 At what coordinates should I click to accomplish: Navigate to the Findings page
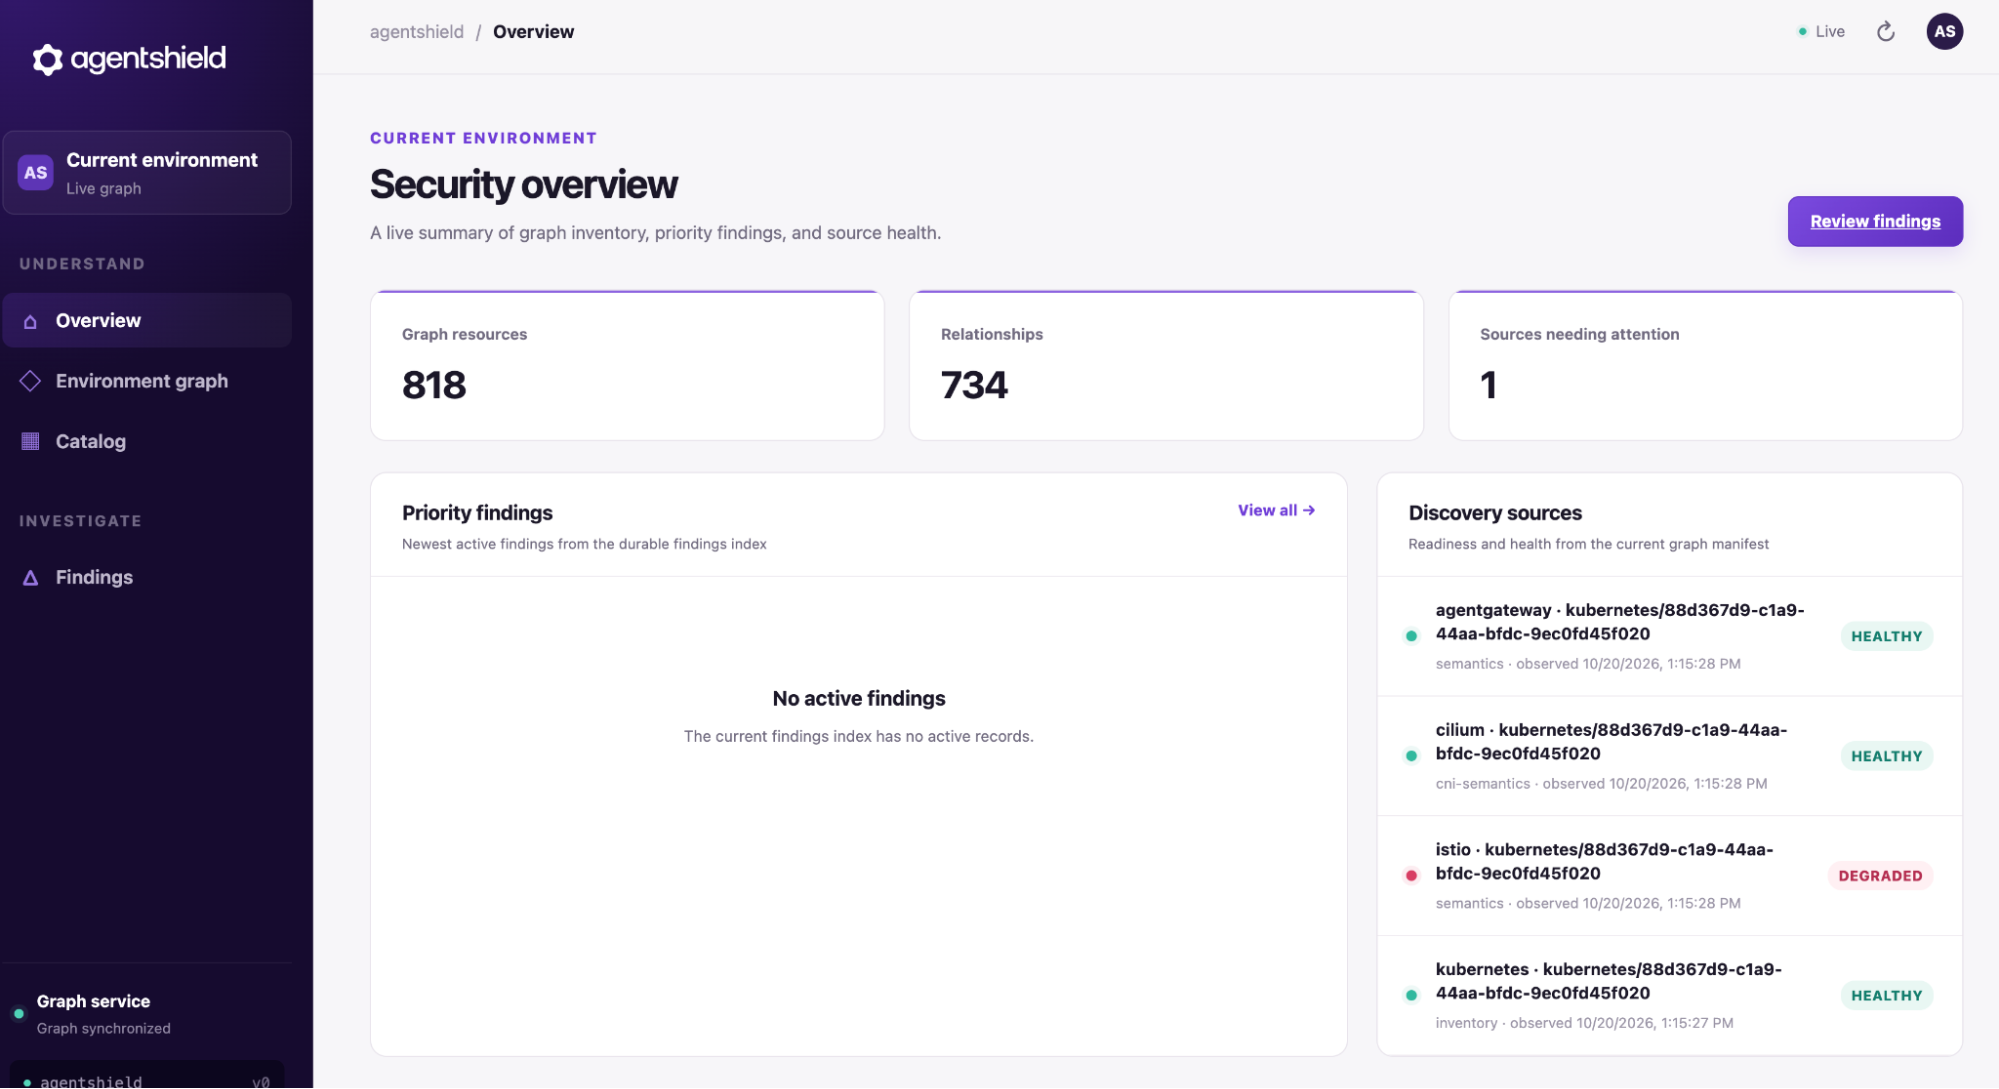pyautogui.click(x=147, y=577)
